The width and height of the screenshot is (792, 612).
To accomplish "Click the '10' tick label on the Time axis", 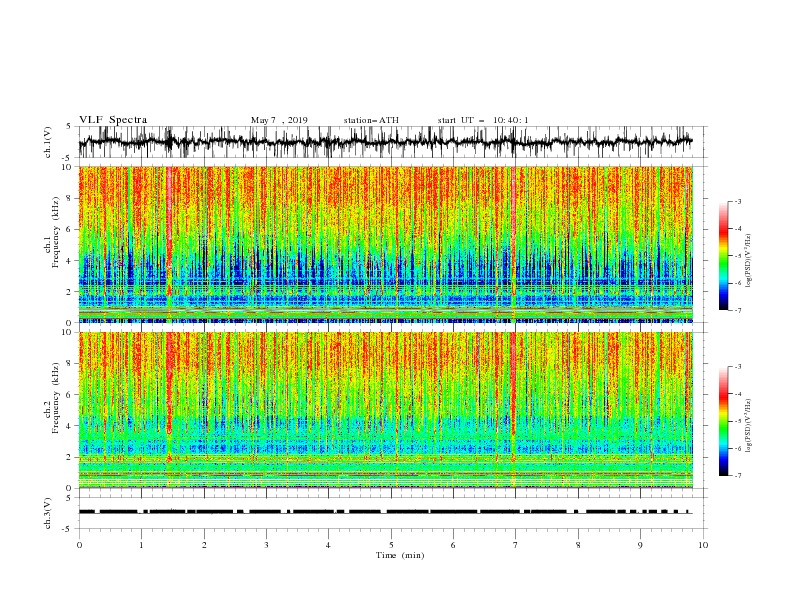I will pyautogui.click(x=703, y=545).
